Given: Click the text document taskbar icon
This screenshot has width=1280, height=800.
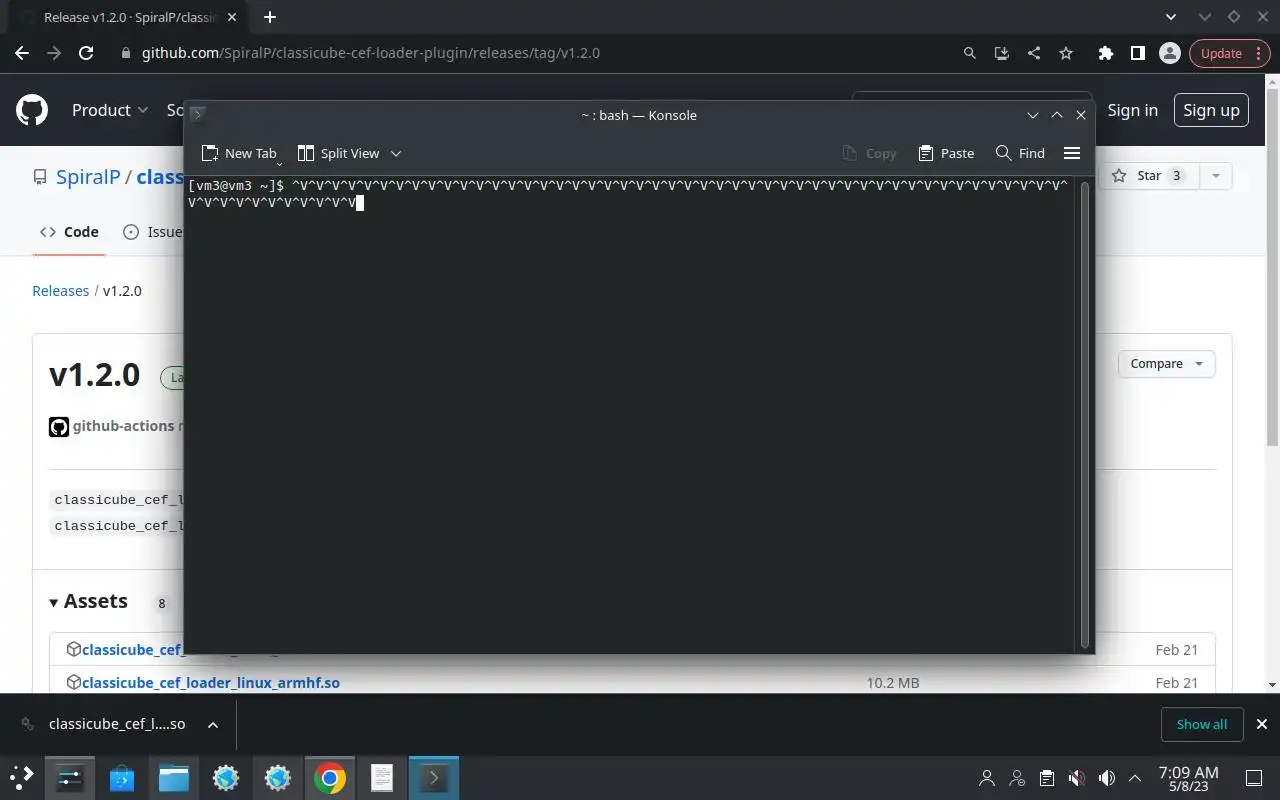Looking at the screenshot, I should click(x=382, y=777).
